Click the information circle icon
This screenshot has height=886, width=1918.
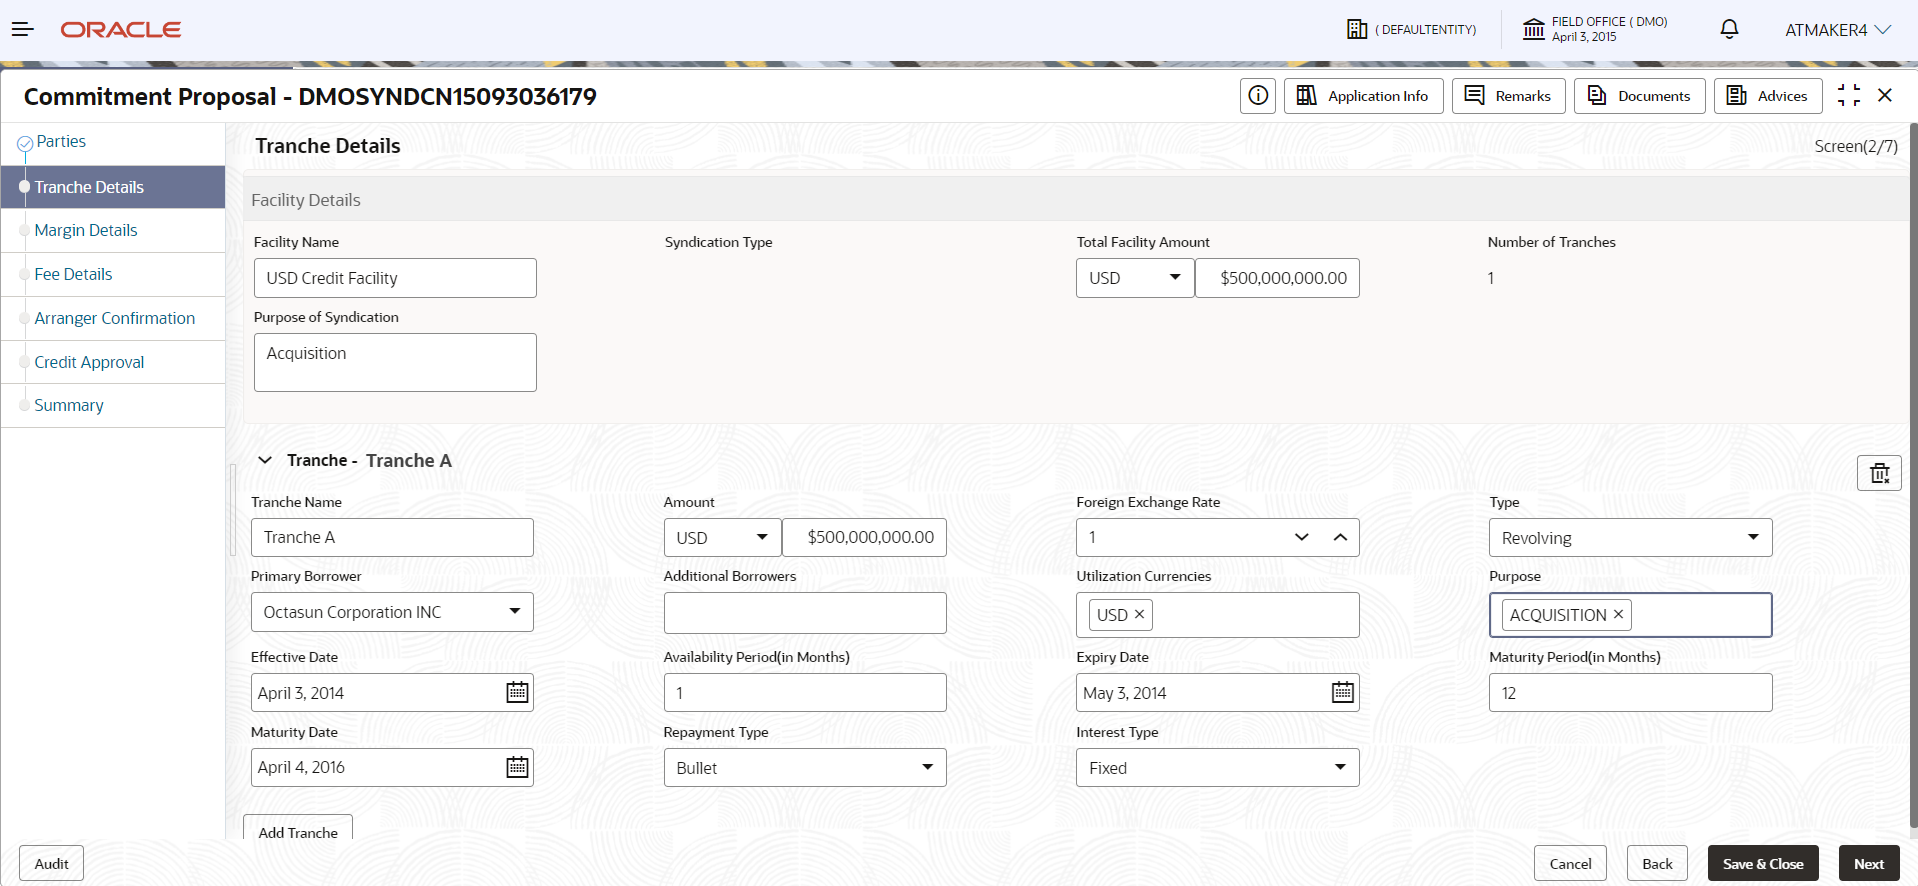[x=1258, y=96]
